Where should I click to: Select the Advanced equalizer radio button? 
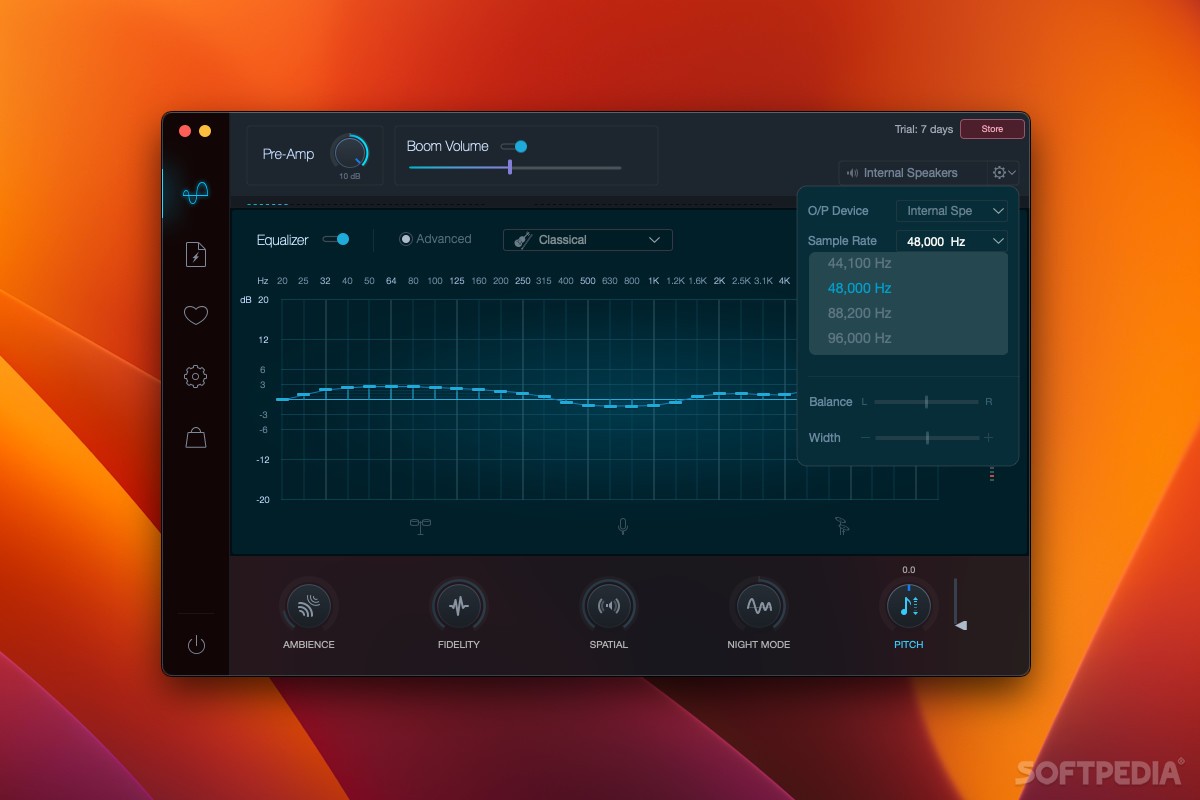click(x=406, y=239)
